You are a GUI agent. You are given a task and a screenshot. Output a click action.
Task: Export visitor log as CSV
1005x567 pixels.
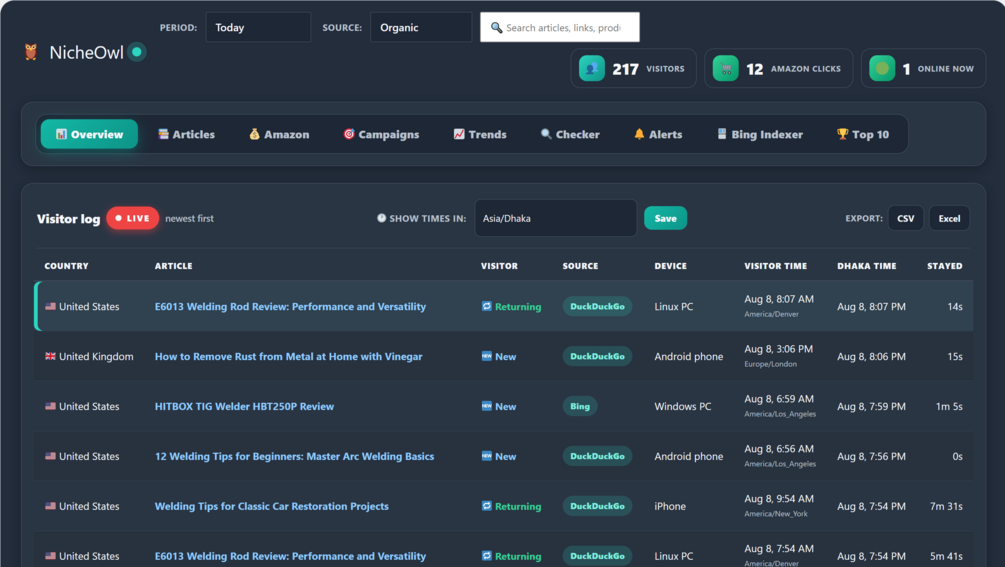(906, 218)
